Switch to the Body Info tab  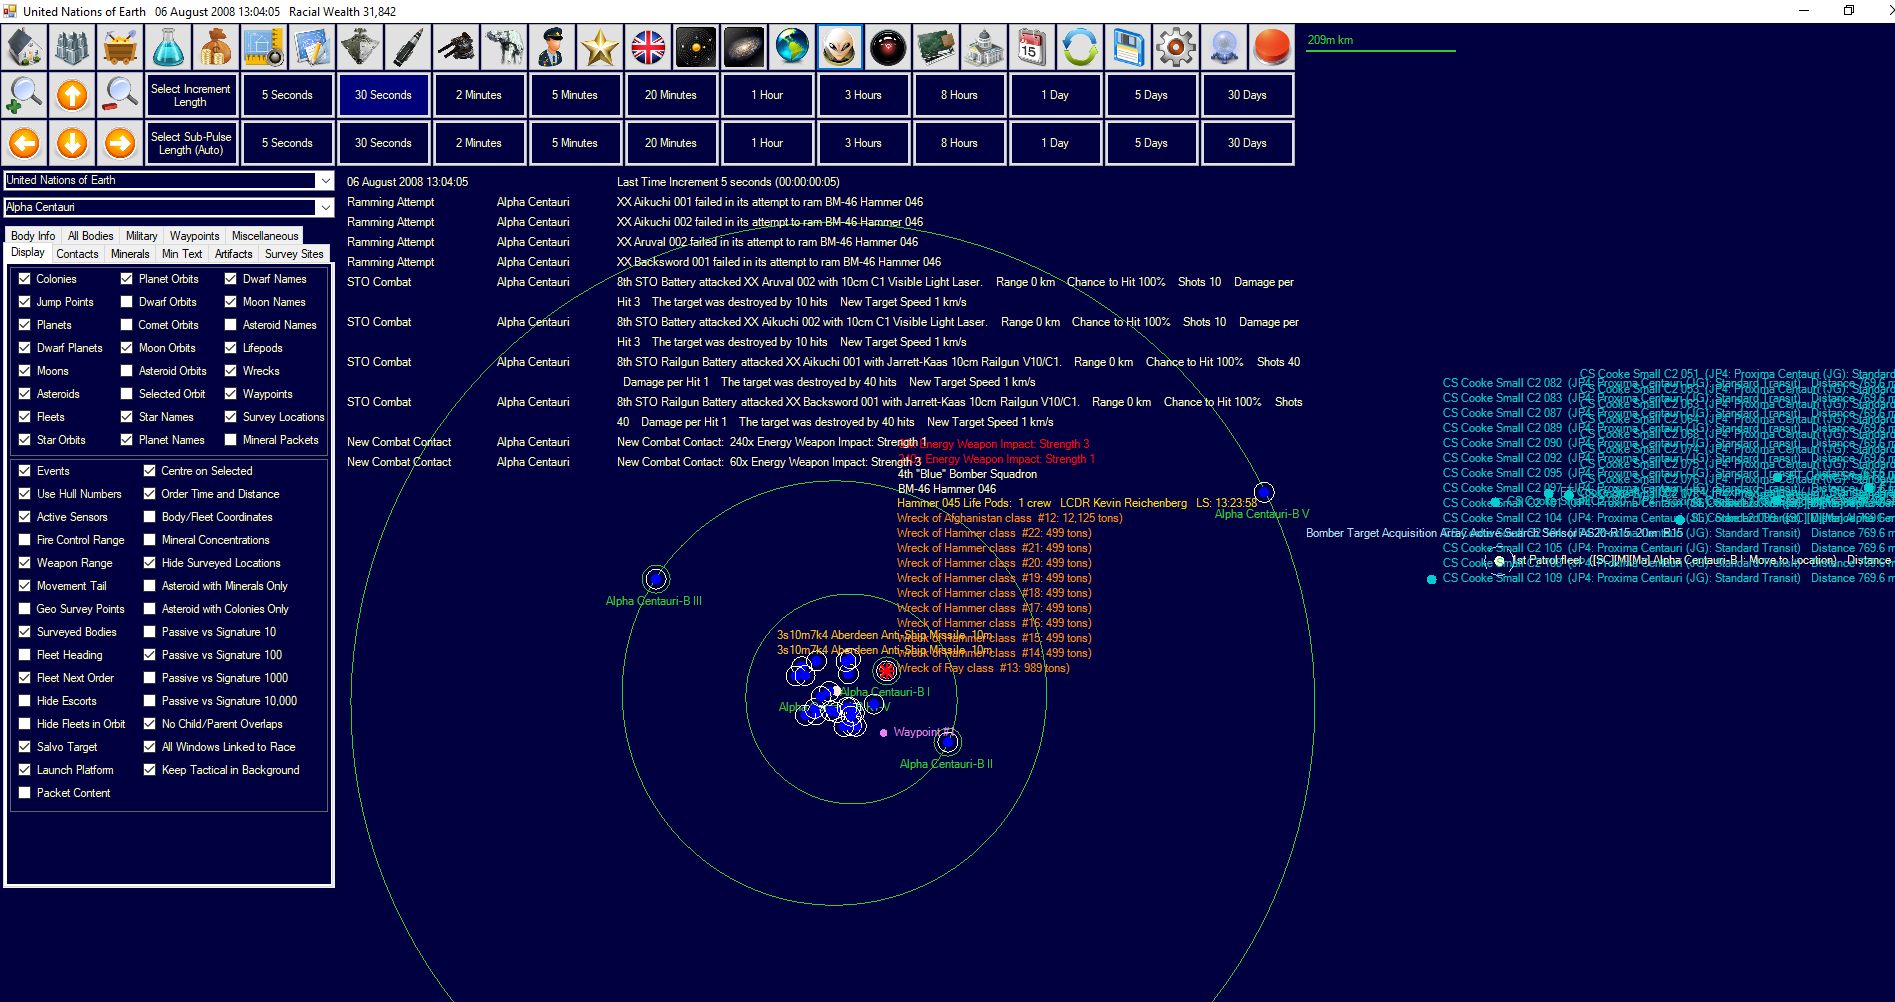(33, 236)
